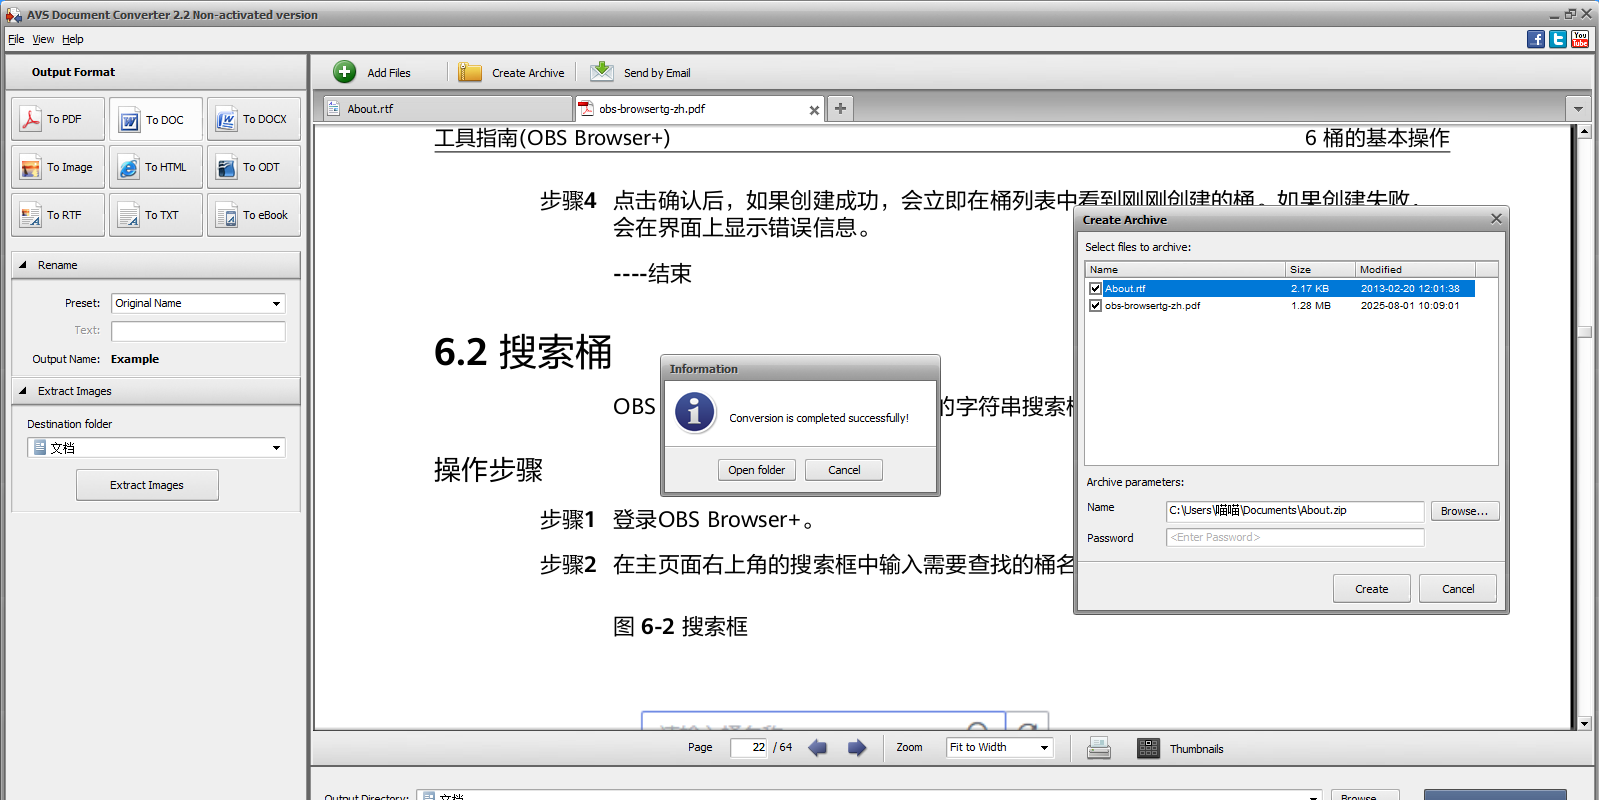Open the Twitter link icon
Screen dimensions: 1599x800
(x=1558, y=39)
